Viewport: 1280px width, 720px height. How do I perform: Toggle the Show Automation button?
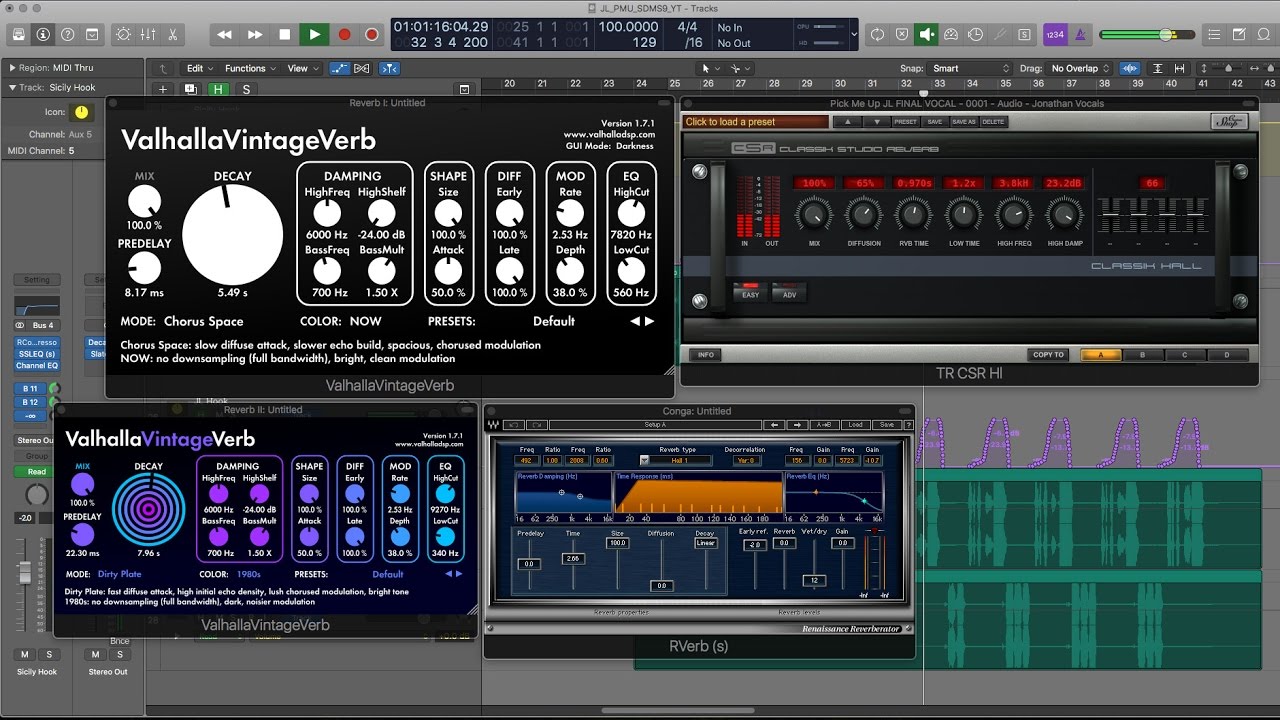point(340,68)
